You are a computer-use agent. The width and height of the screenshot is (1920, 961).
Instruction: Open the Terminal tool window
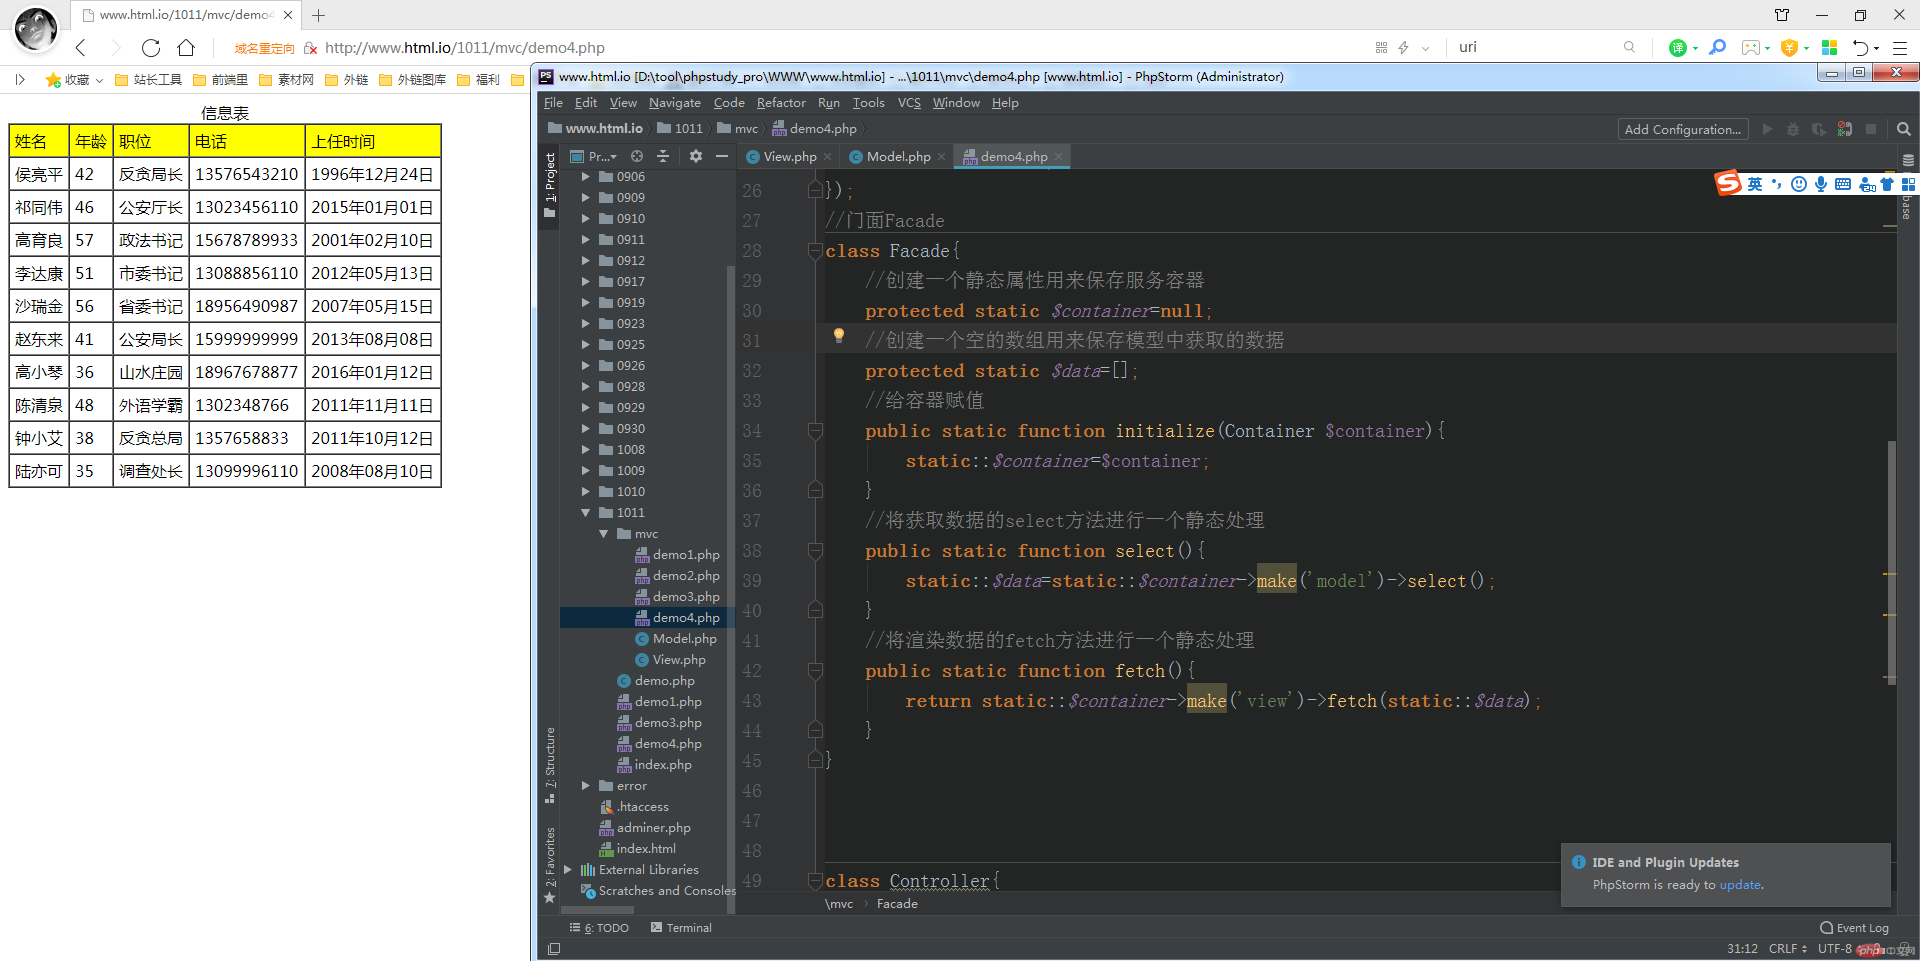681,928
